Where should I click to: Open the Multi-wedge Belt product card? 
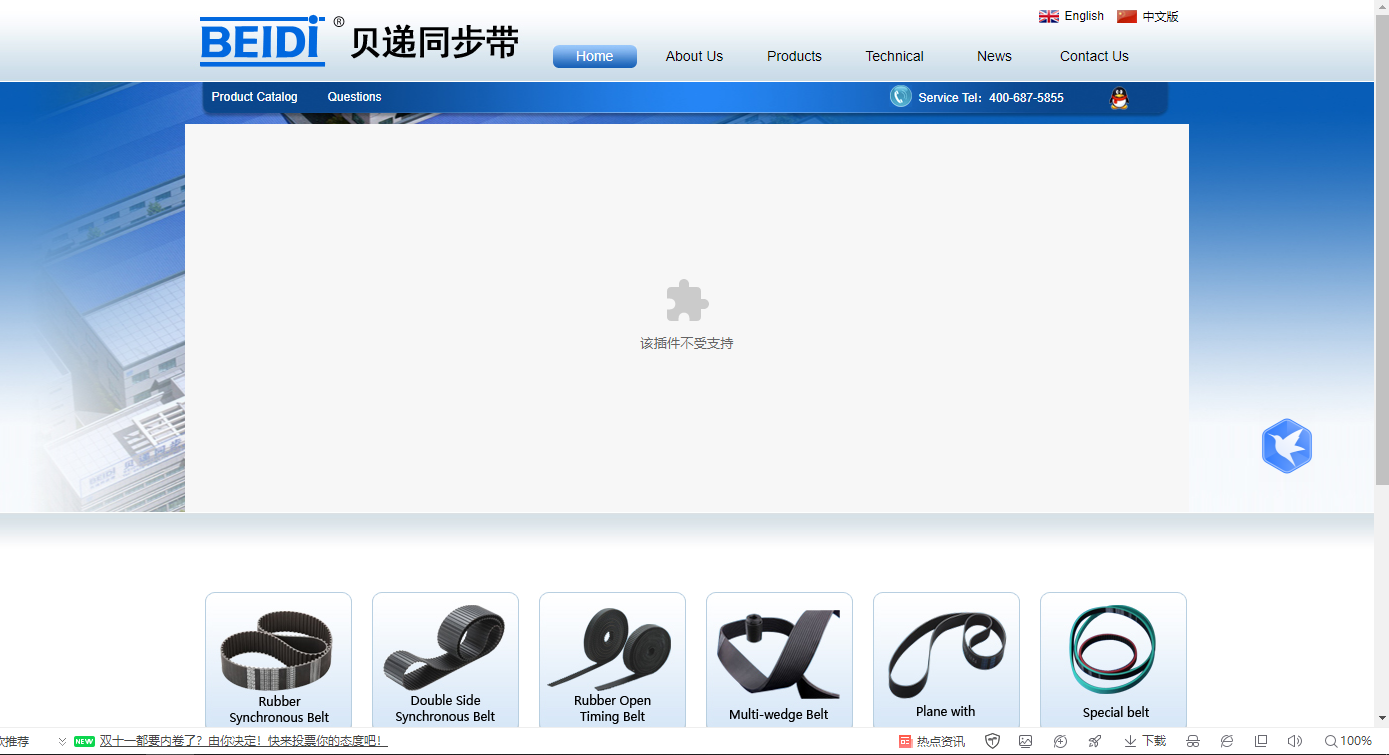(x=779, y=660)
